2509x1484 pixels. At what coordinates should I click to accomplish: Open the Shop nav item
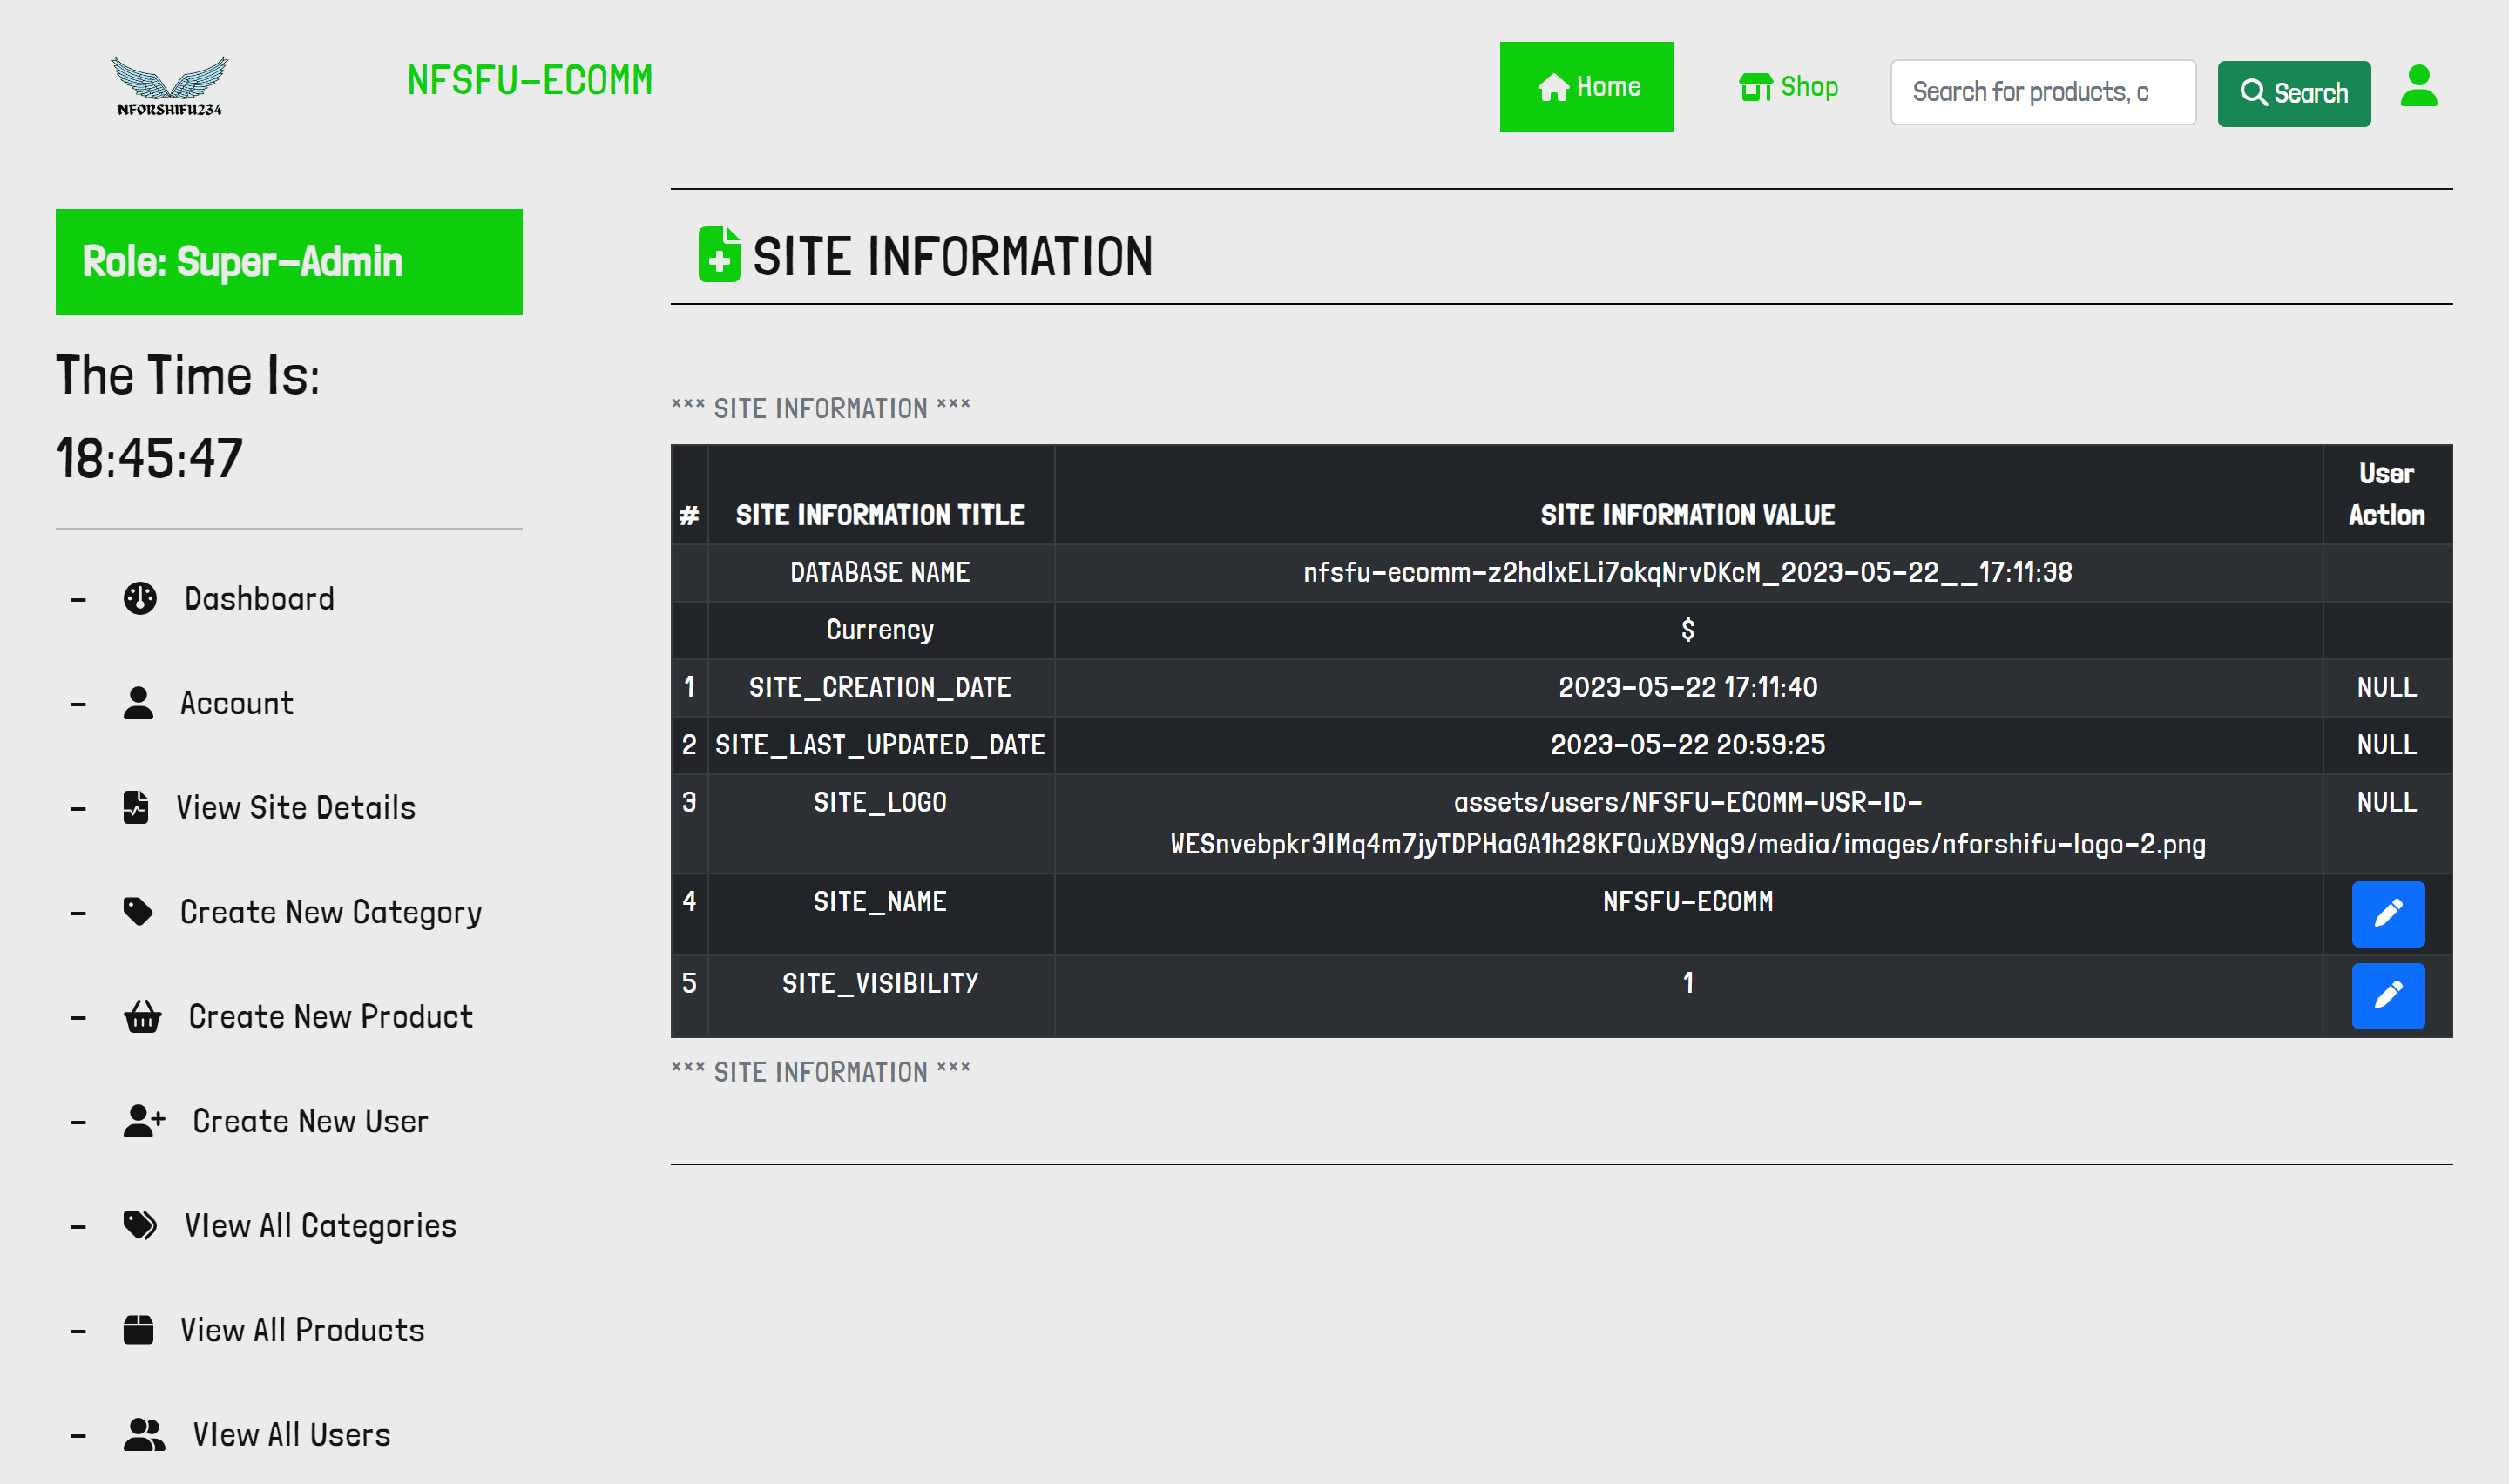(x=1788, y=87)
